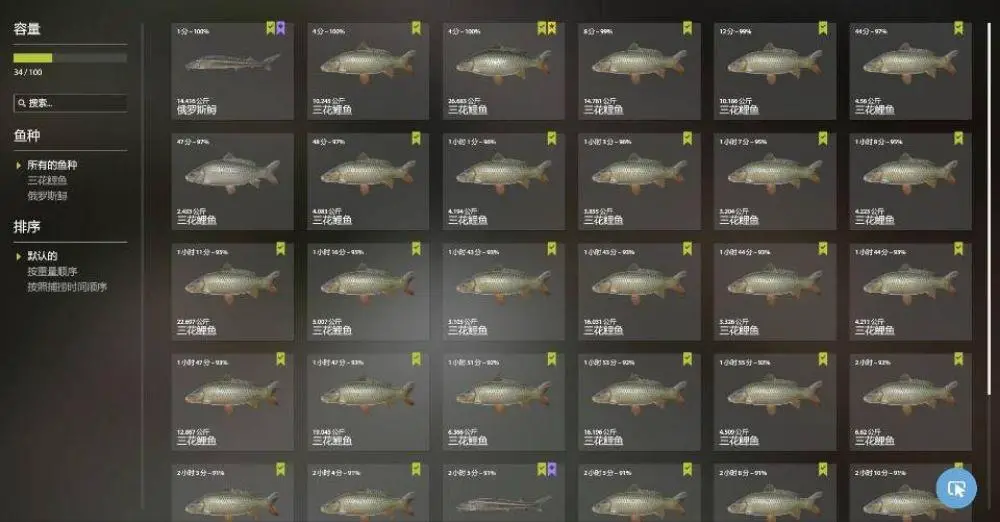This screenshot has width=1000, height=522.
Task: Click the purple ribbon badge on first 俄罗斯鲟 card
Action: coord(281,28)
